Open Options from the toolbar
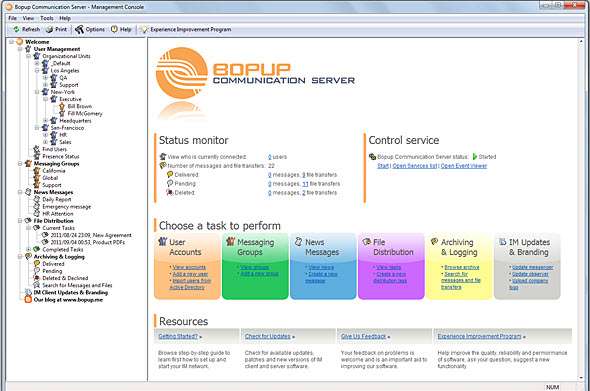 pyautogui.click(x=90, y=29)
